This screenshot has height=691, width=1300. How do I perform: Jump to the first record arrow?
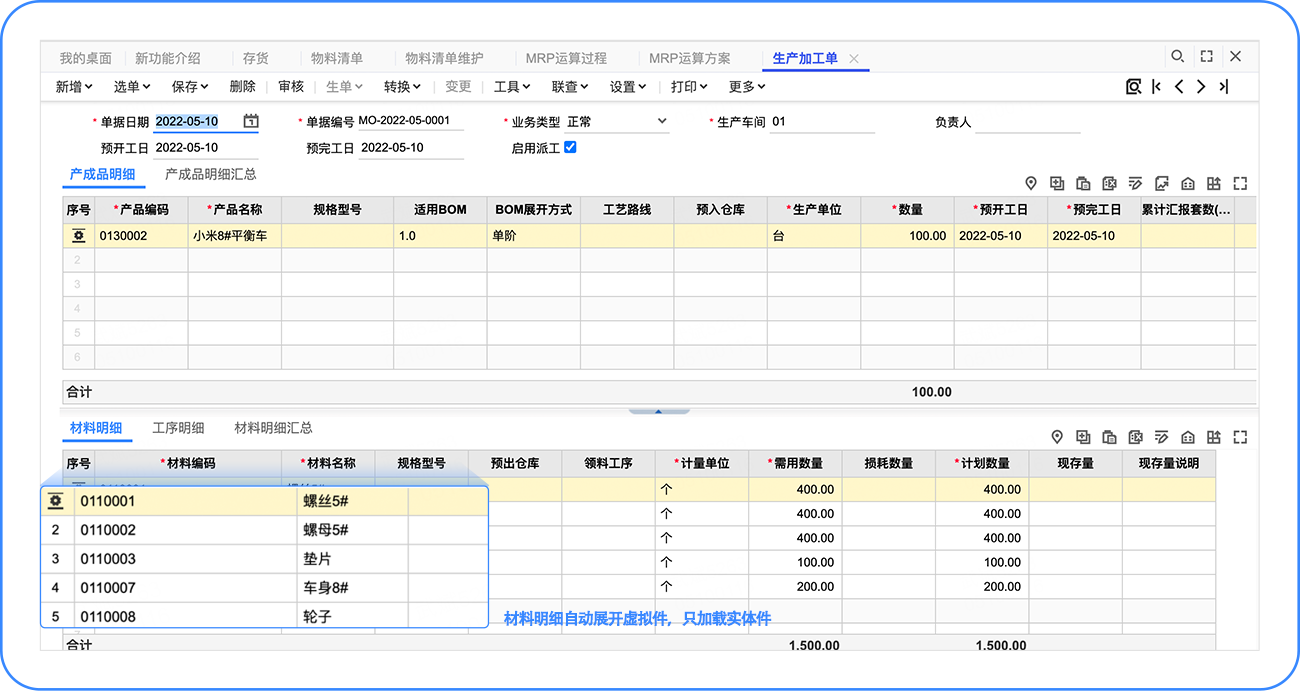click(1157, 87)
